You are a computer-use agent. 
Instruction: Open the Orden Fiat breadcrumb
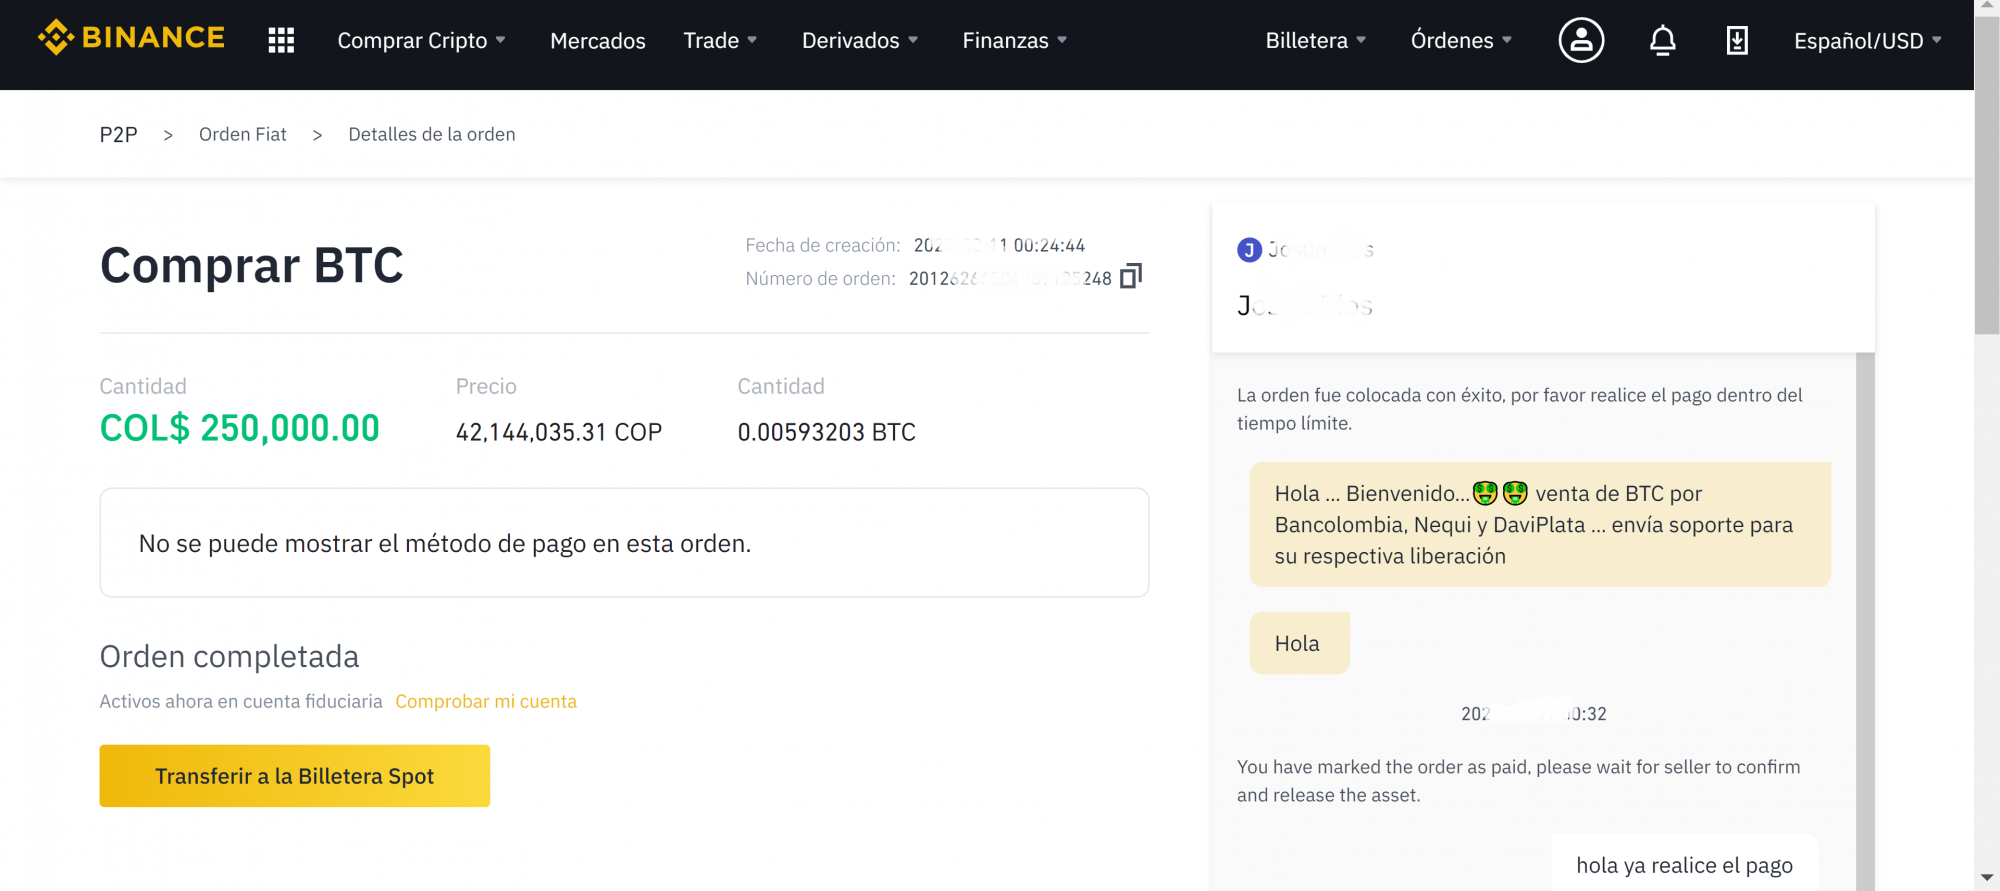point(243,135)
